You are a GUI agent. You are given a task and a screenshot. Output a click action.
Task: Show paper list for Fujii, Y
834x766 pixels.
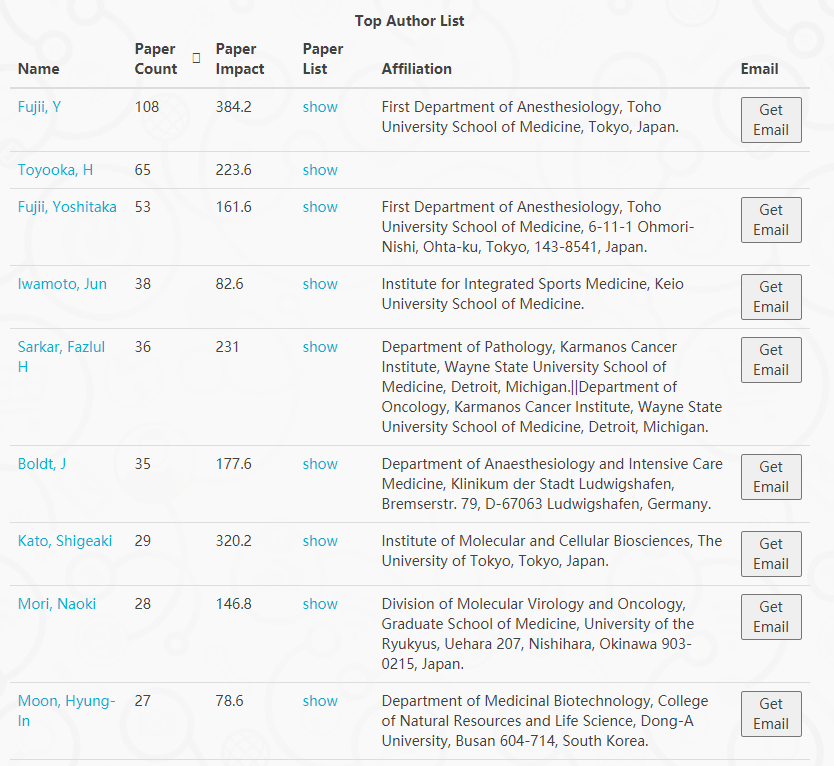320,107
